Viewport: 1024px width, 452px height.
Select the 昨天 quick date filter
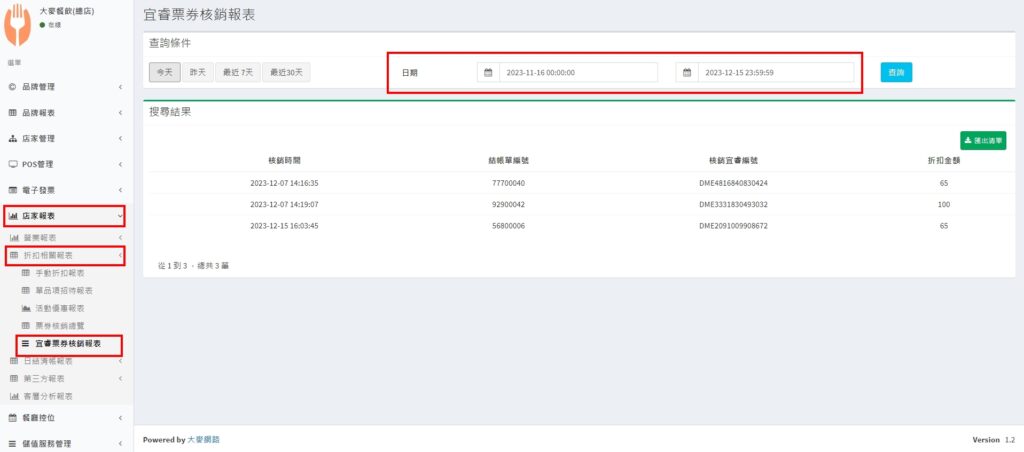pyautogui.click(x=198, y=72)
